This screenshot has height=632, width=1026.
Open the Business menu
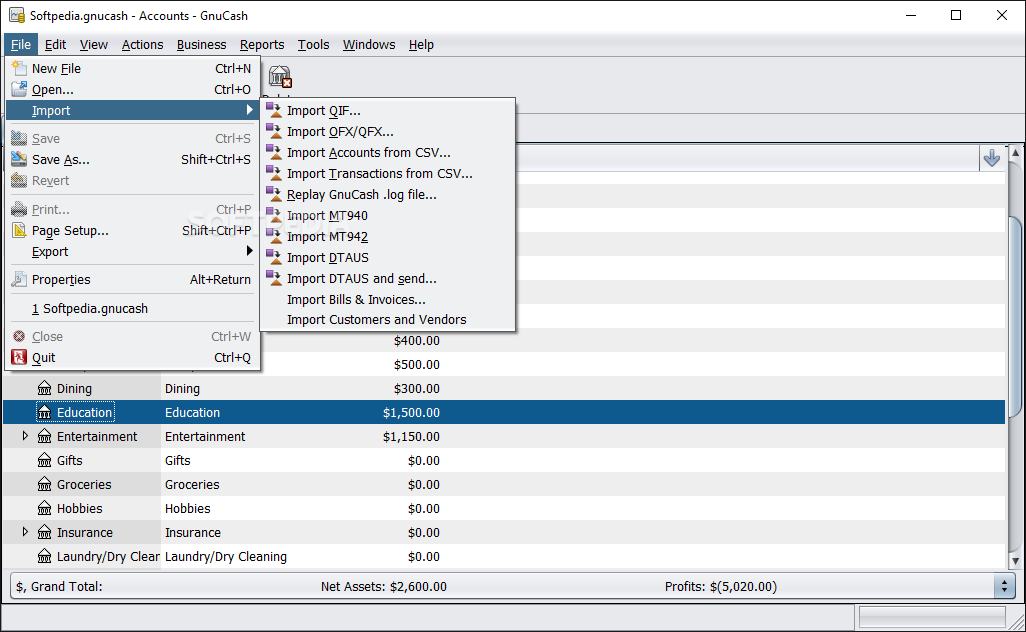202,44
